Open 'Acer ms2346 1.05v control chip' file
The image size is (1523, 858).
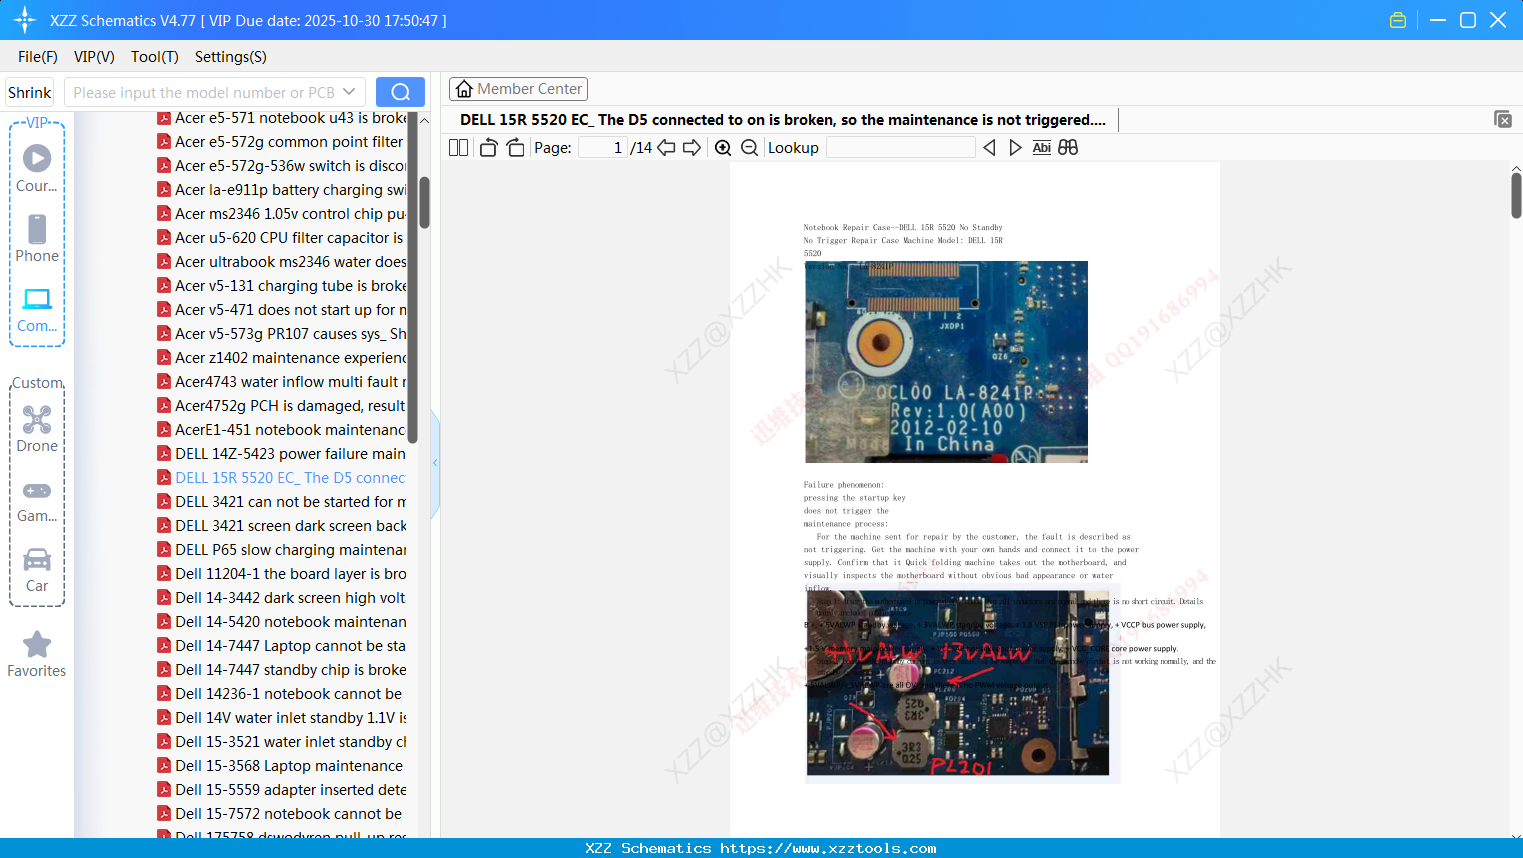pos(282,214)
